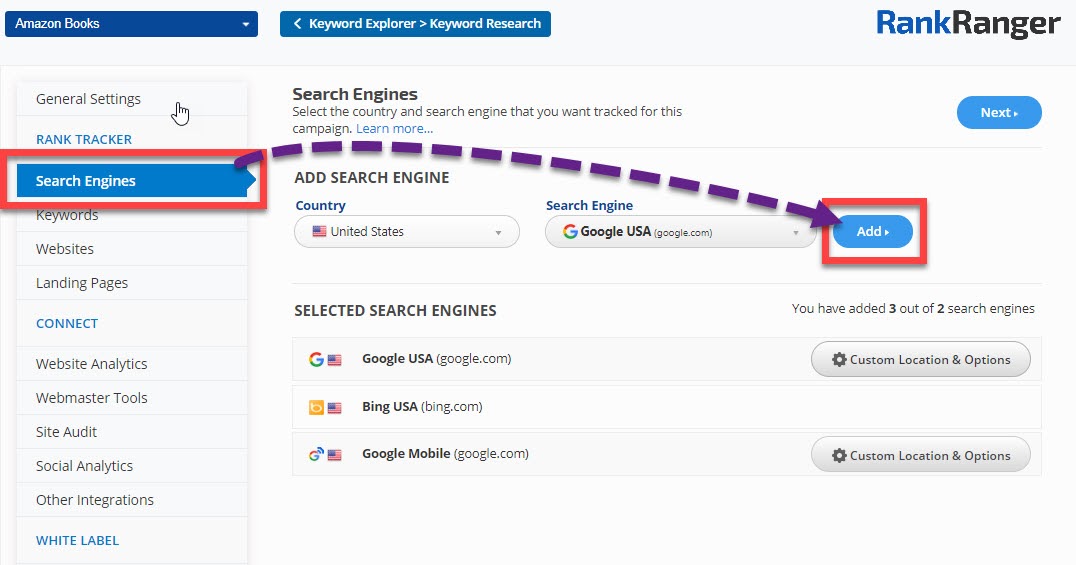Viewport: 1076px width, 565px height.
Task: Click the gear icon in Google USA row
Action: (839, 360)
